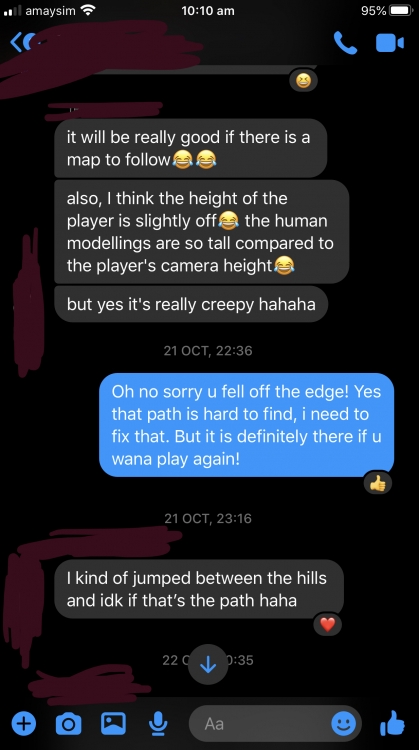View the laughing reaction near top
This screenshot has height=750, width=419.
[x=303, y=82]
